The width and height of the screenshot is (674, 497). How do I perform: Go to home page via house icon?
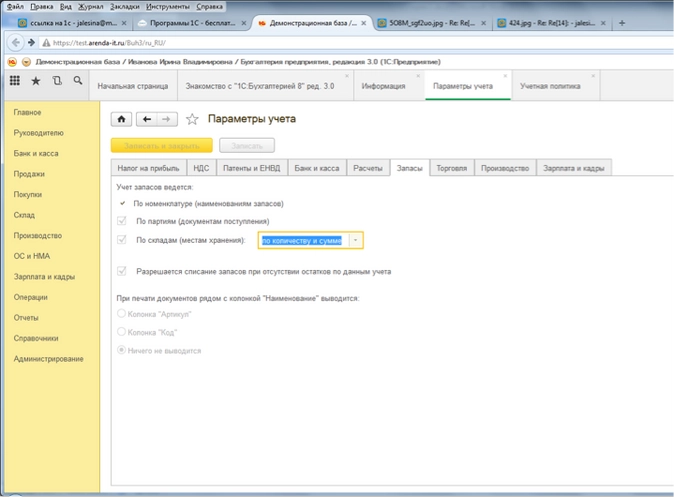point(121,119)
